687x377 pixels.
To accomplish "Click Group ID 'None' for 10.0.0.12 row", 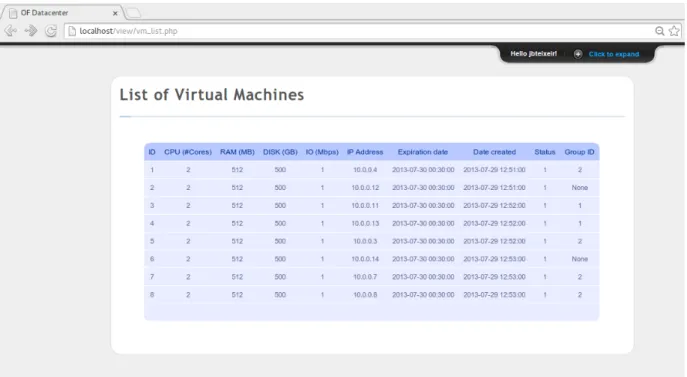I will point(580,188).
